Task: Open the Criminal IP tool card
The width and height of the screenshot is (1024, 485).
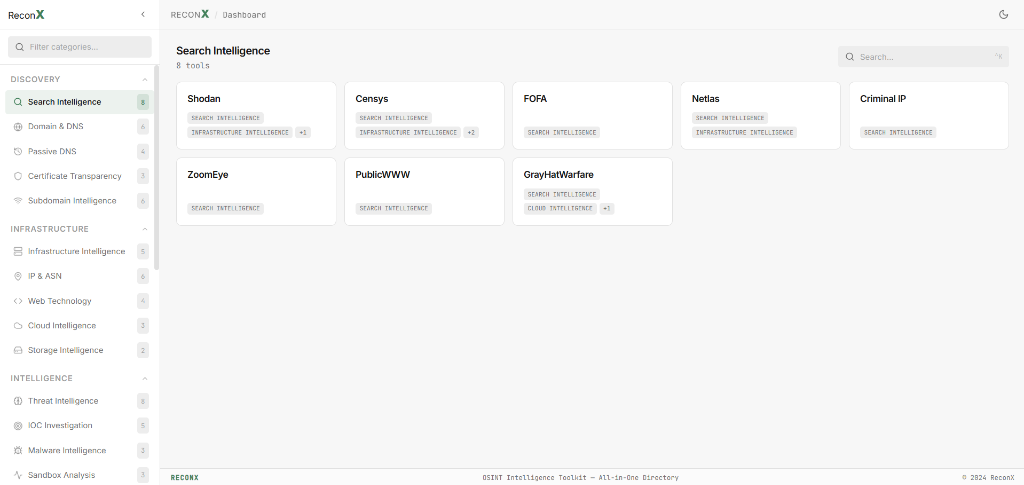Action: [929, 116]
